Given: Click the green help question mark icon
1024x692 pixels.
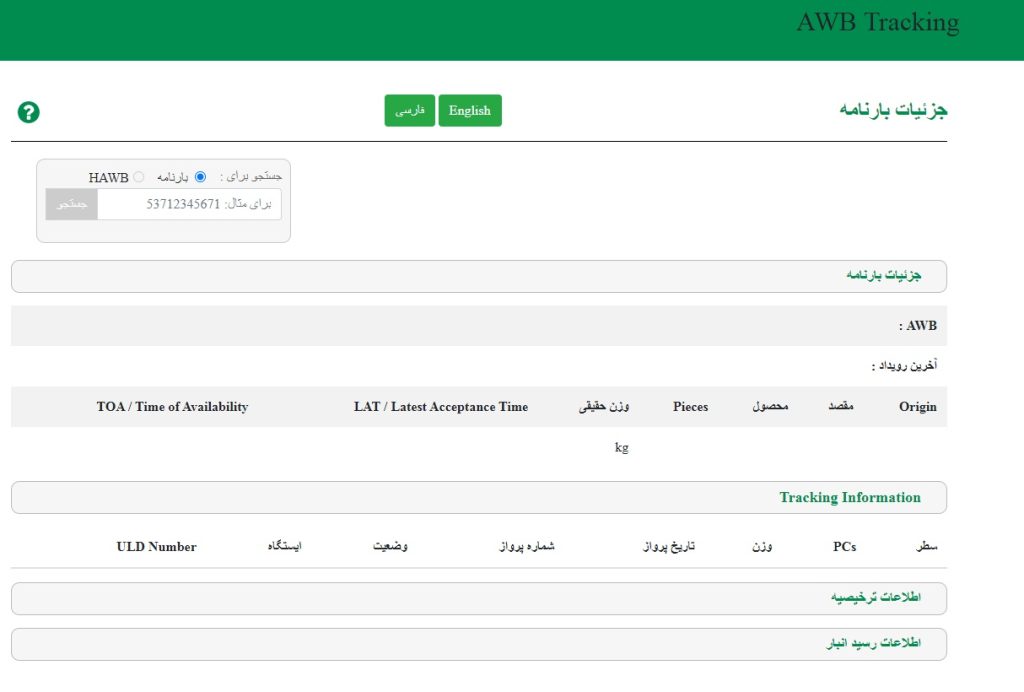Looking at the screenshot, I should (x=29, y=112).
